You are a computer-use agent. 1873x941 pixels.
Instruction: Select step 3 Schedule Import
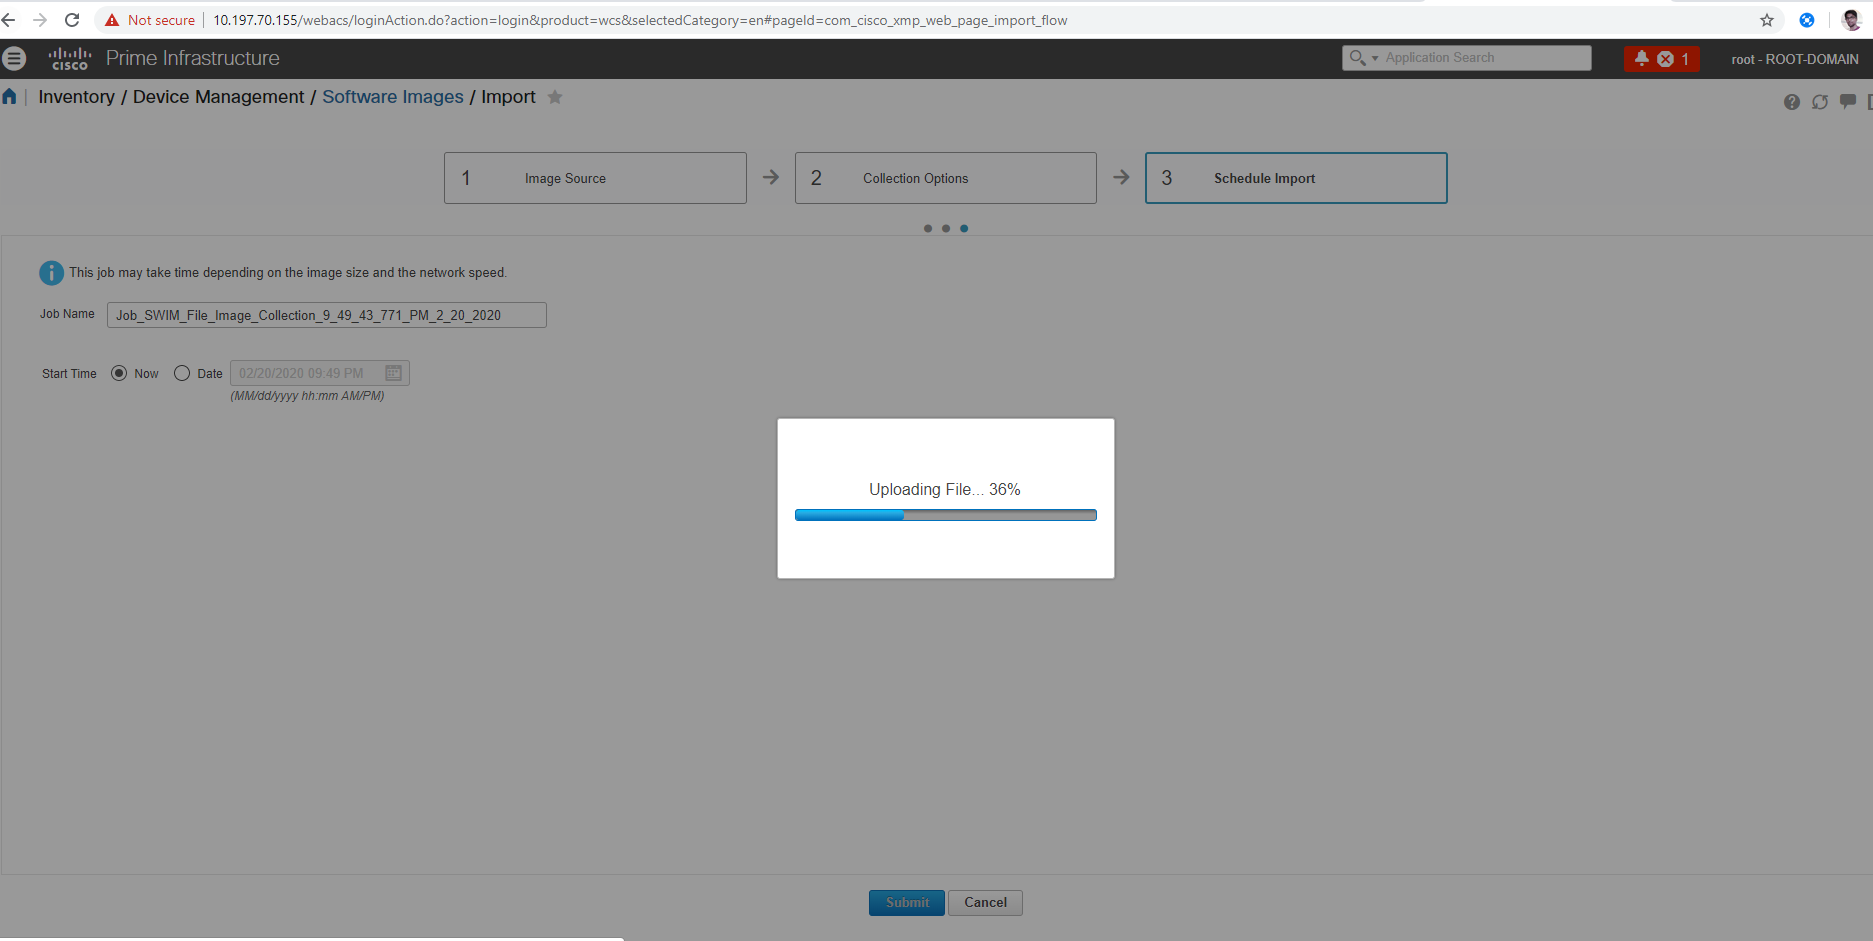pos(1296,178)
